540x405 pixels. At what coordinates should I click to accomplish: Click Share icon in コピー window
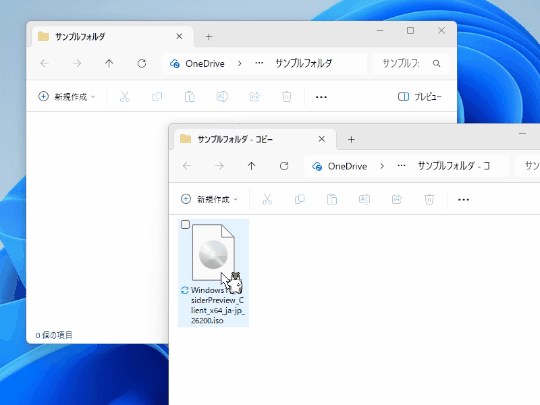pos(397,199)
